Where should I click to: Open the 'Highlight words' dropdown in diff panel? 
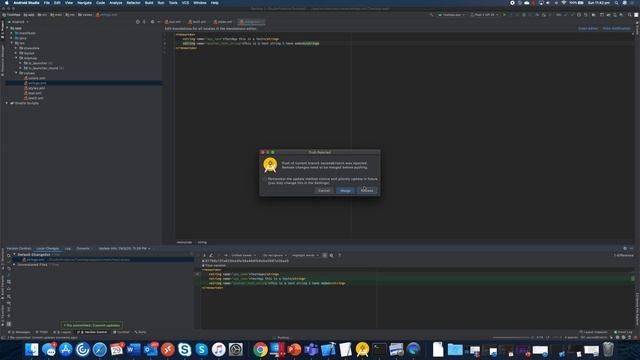tap(305, 256)
